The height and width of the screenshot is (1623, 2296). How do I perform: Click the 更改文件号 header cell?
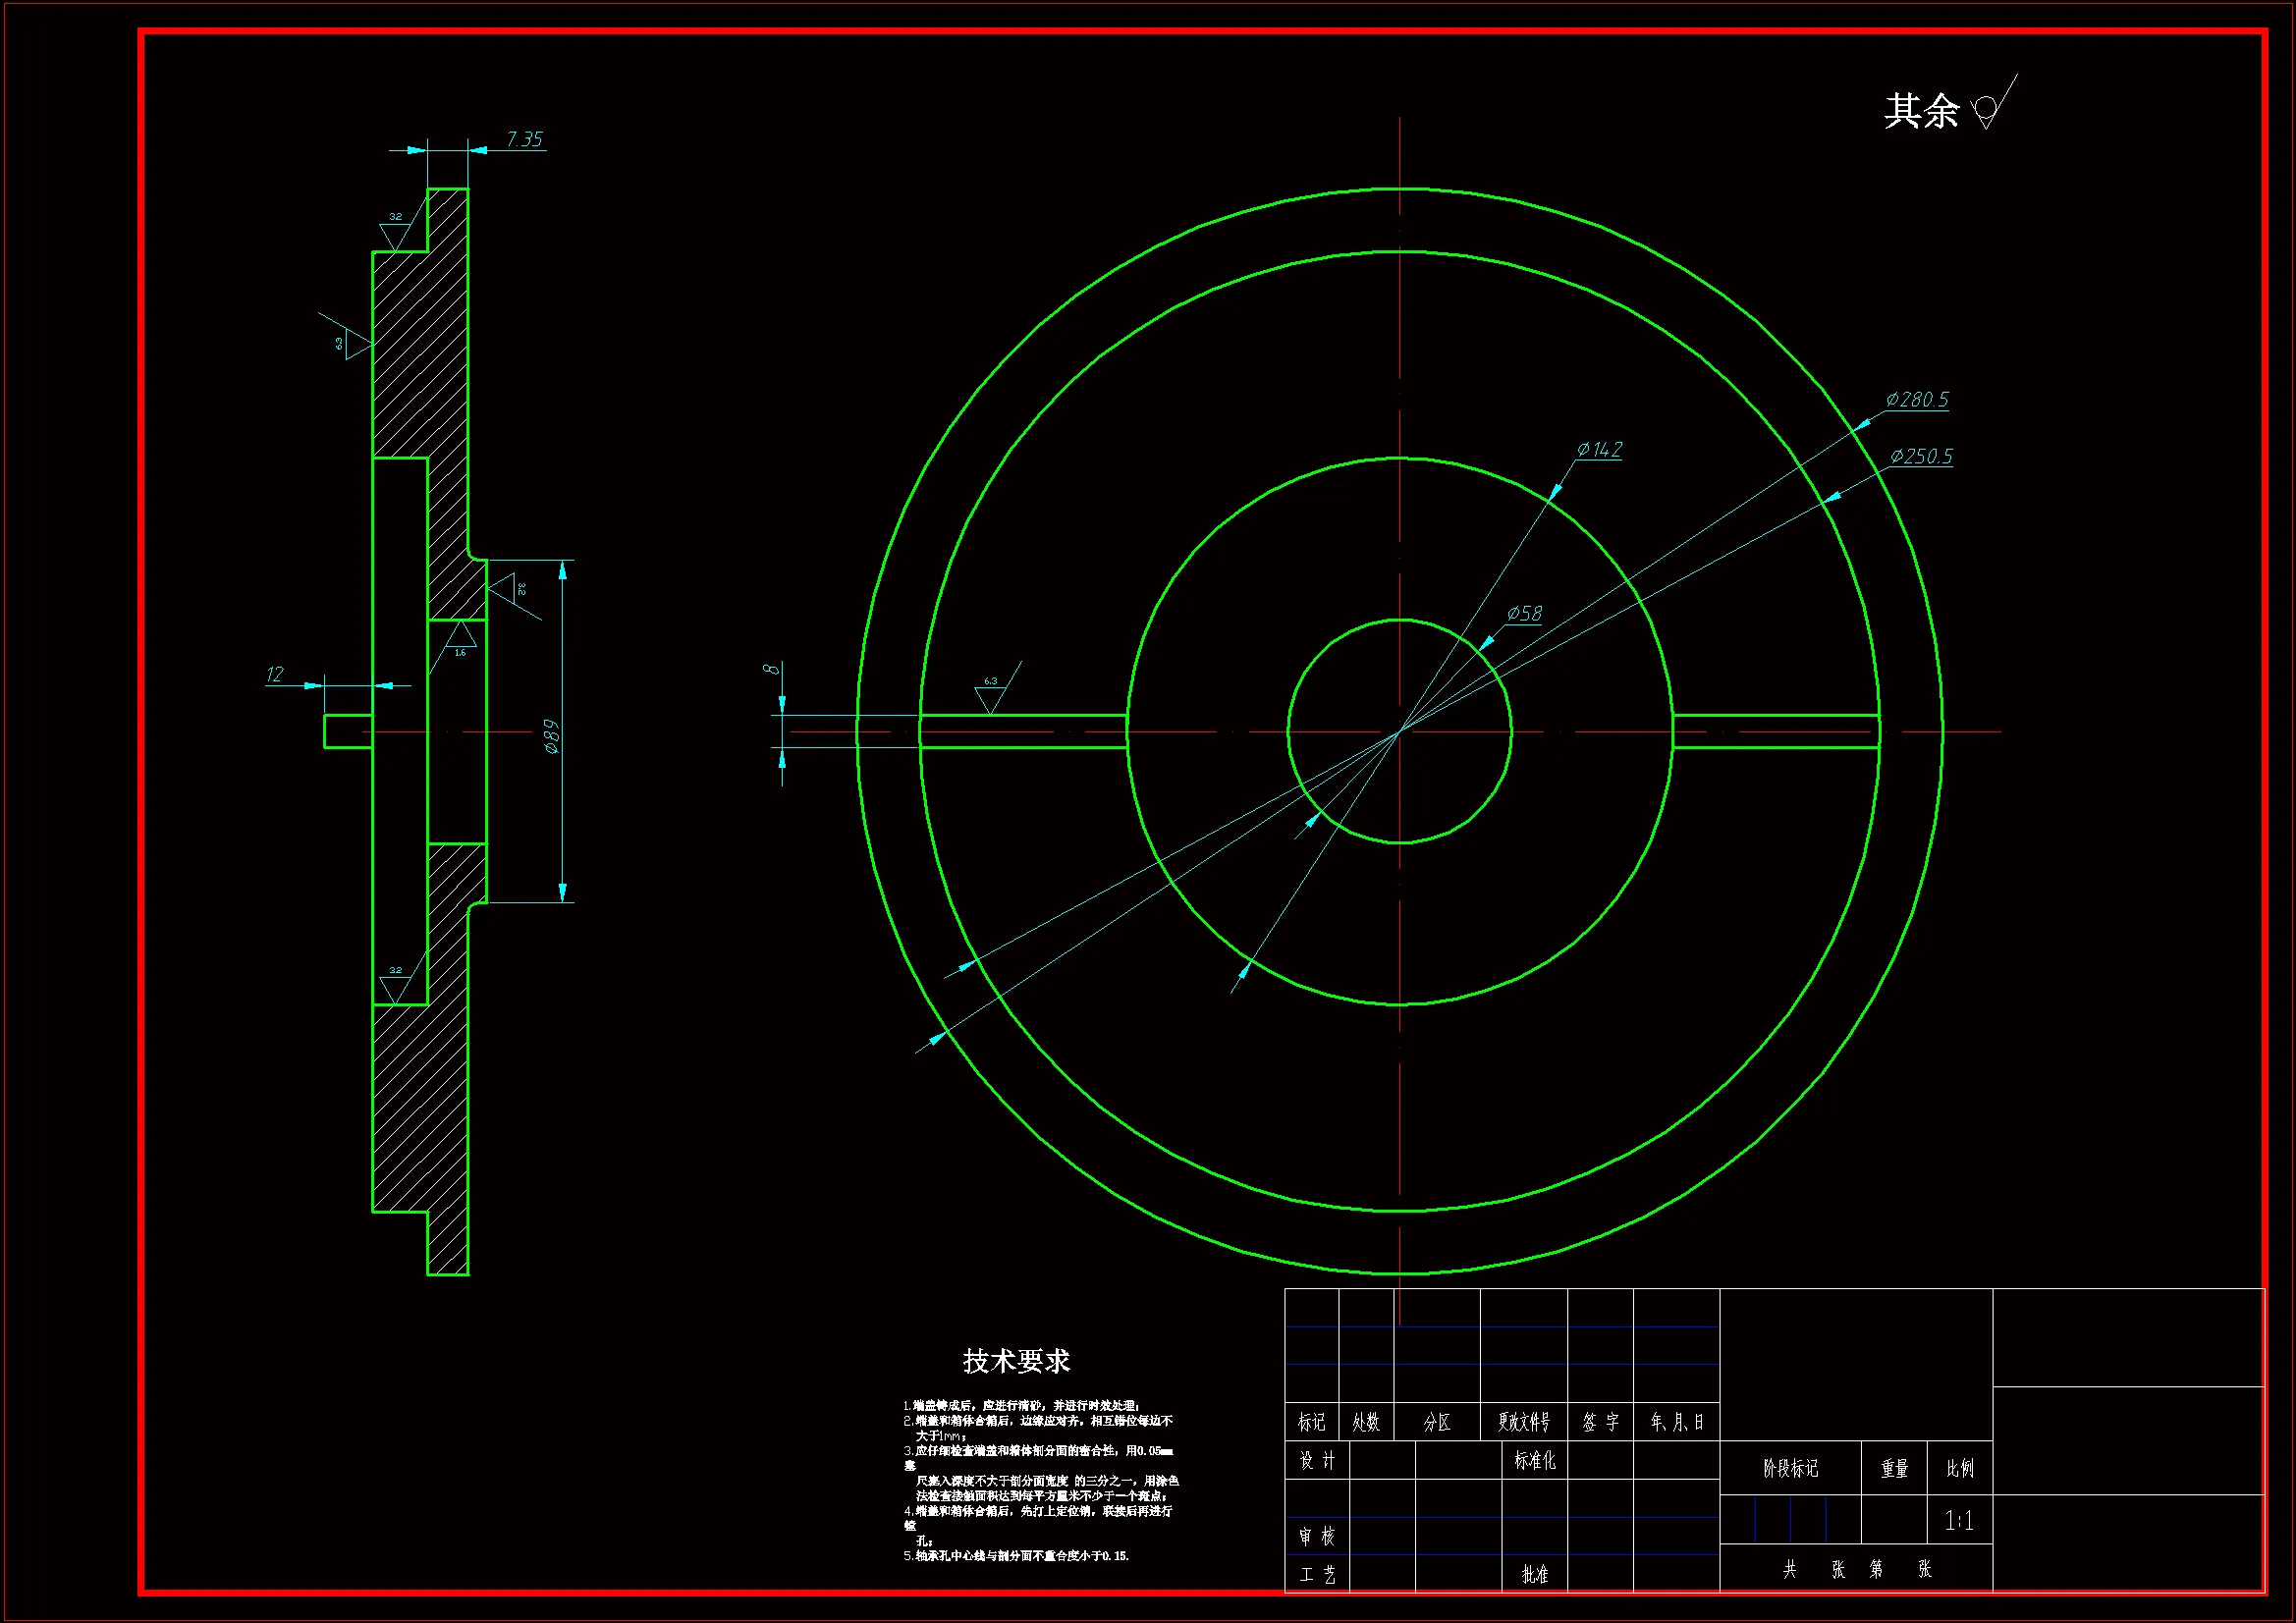coord(1523,1422)
